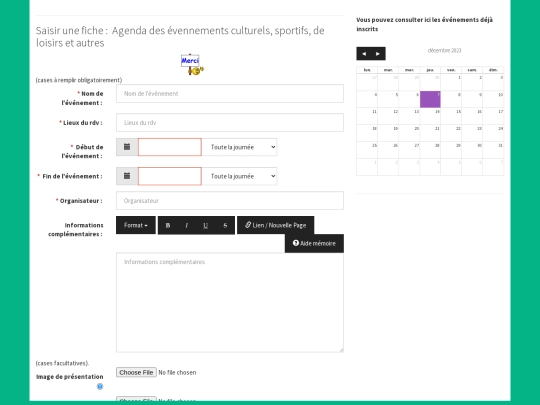The width and height of the screenshot is (540, 405).
Task: Select December 9 in calendar
Action: [472, 99]
